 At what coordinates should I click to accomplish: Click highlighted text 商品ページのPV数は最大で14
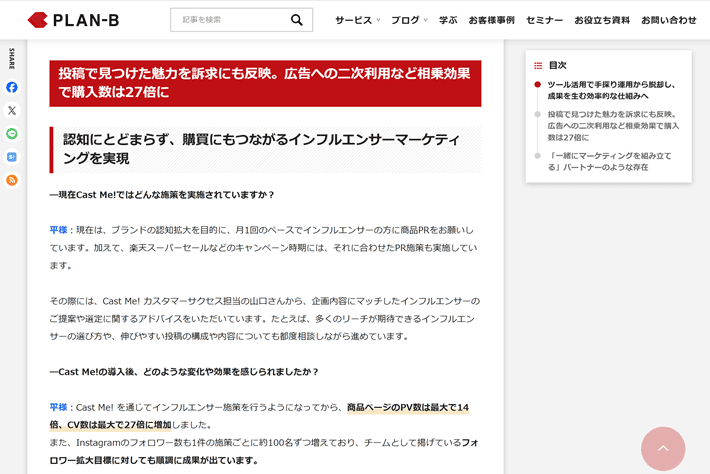[408, 407]
